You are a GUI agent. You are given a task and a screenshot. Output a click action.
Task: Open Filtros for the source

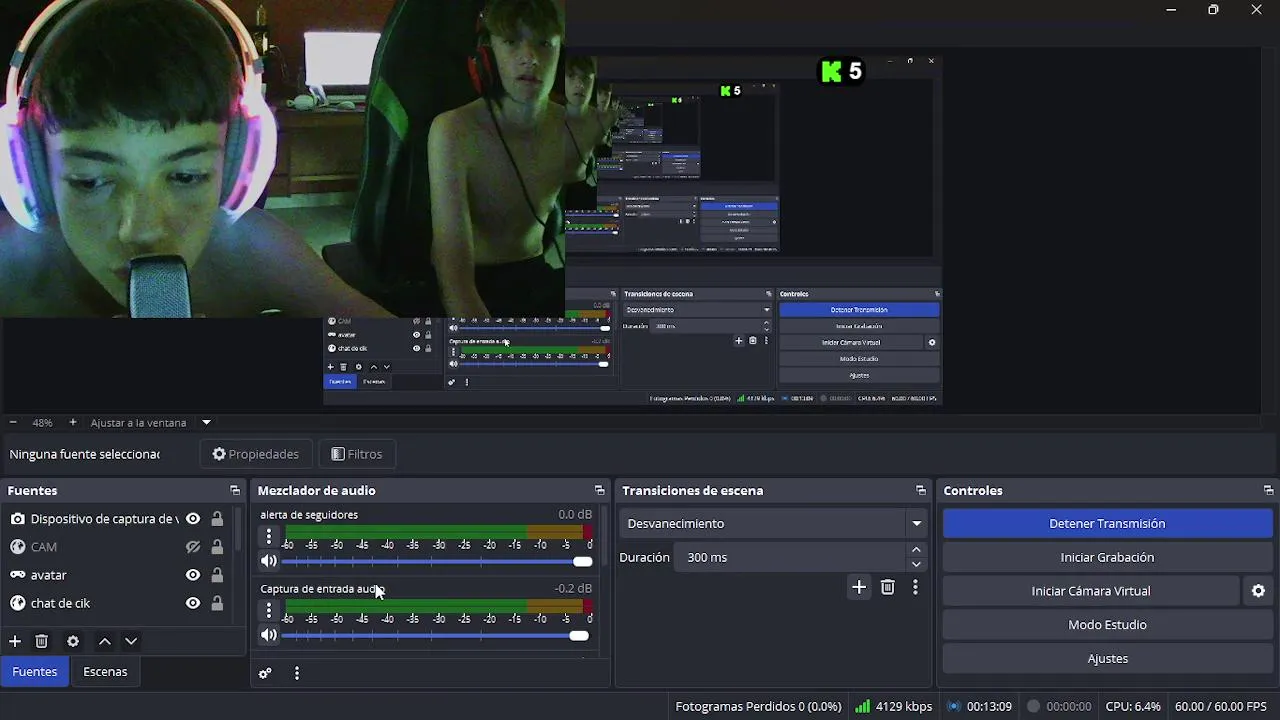click(x=357, y=454)
